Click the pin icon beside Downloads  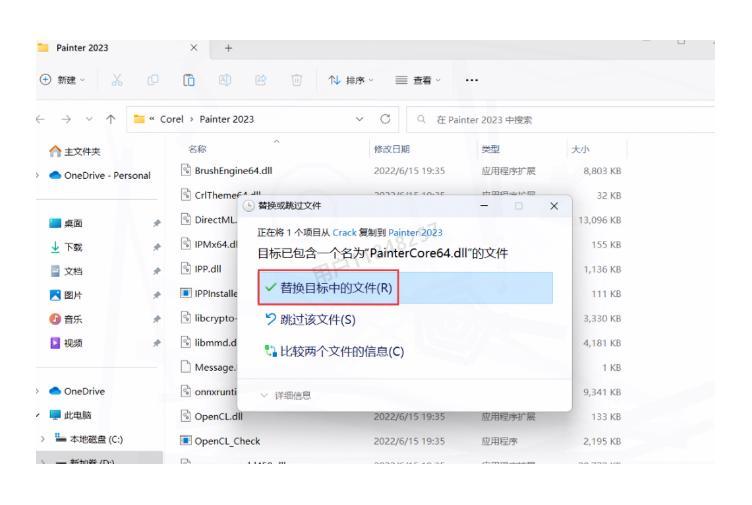click(x=157, y=247)
